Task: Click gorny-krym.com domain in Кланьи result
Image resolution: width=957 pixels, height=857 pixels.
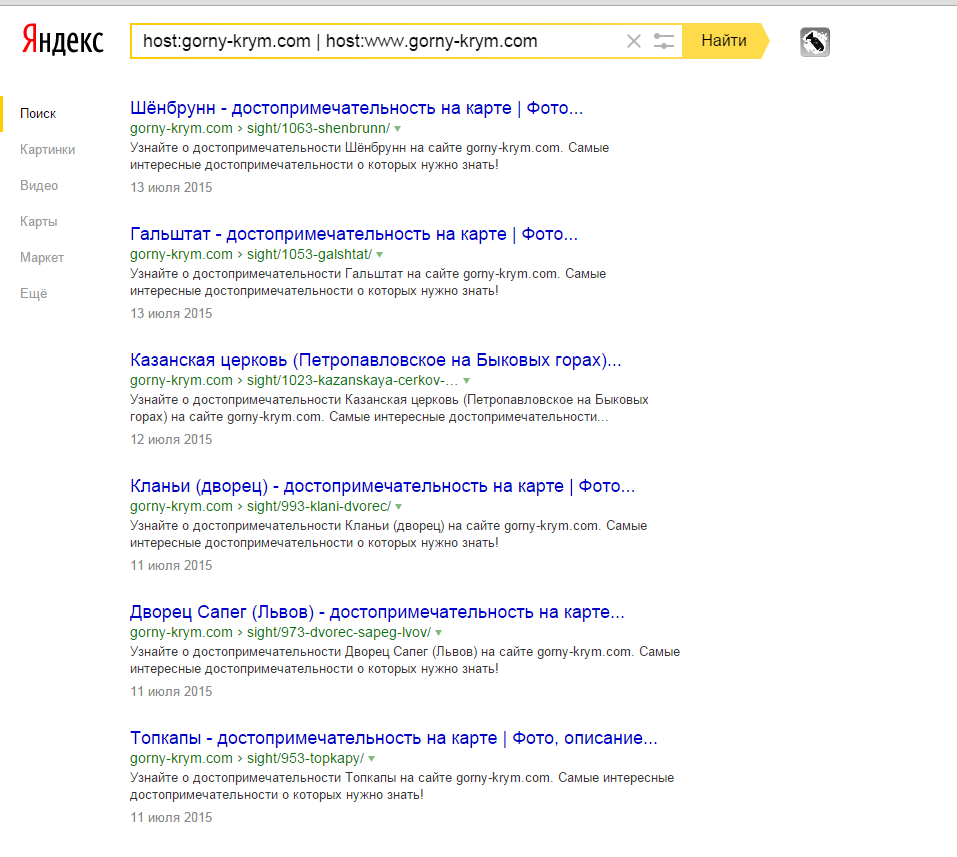Action: [x=181, y=506]
